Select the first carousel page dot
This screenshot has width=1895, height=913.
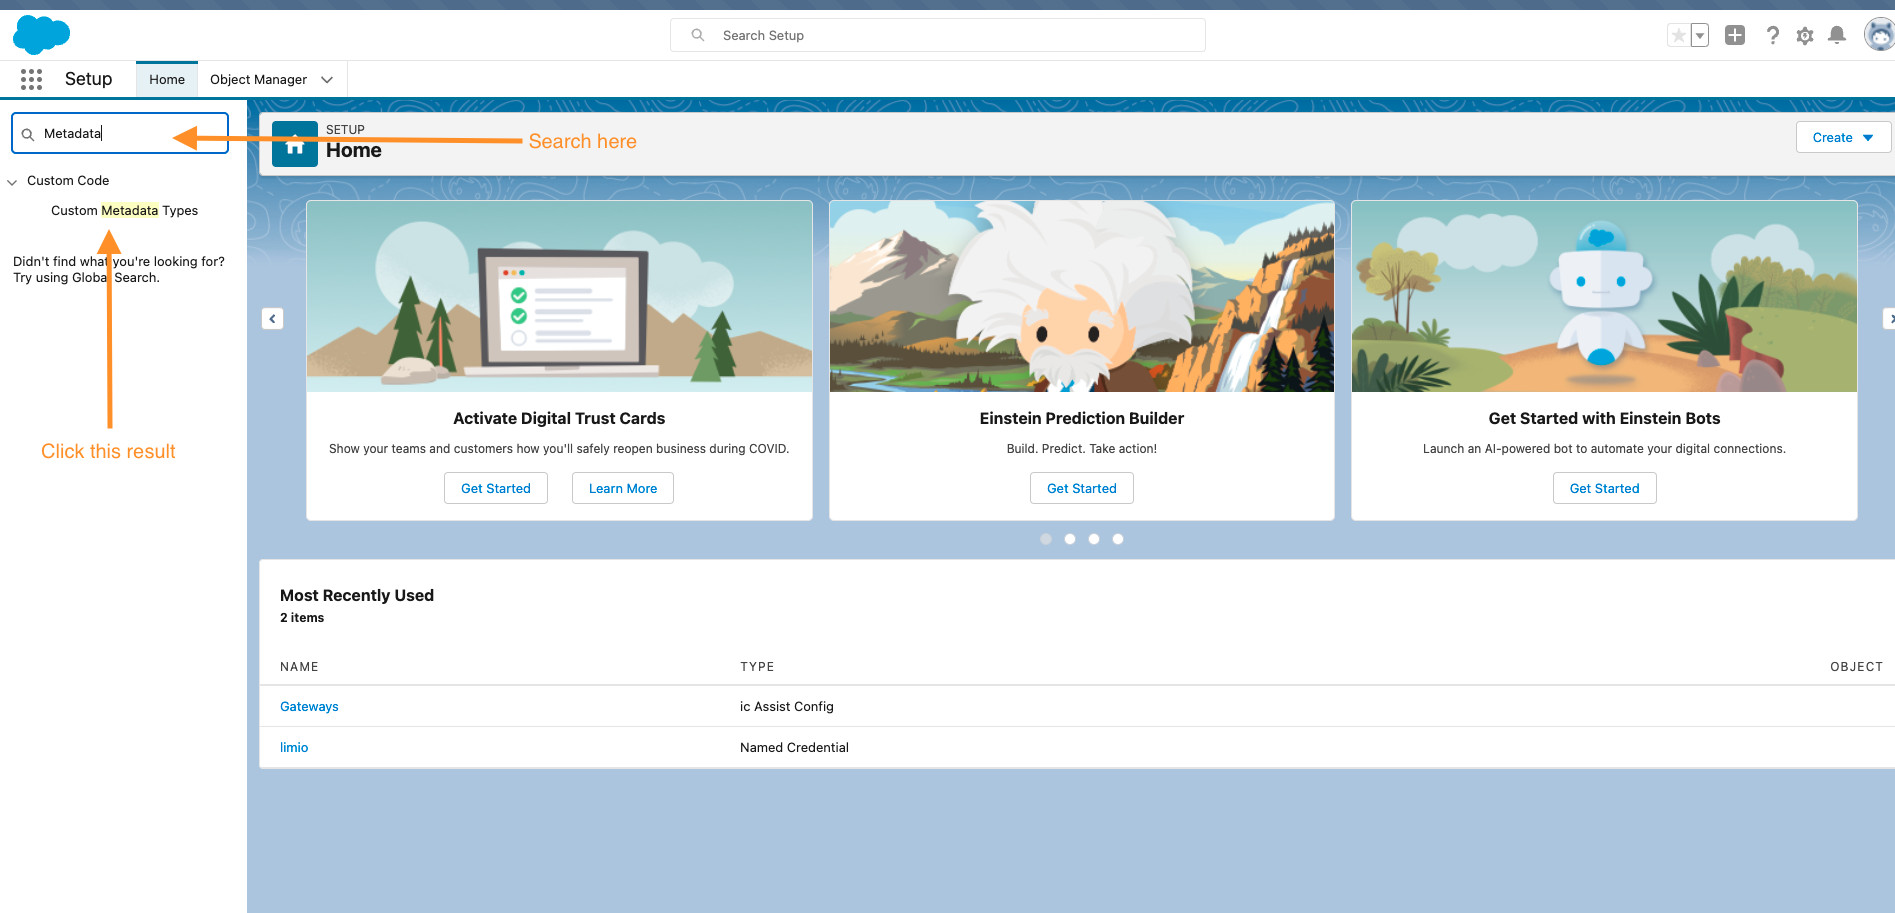[x=1046, y=539]
